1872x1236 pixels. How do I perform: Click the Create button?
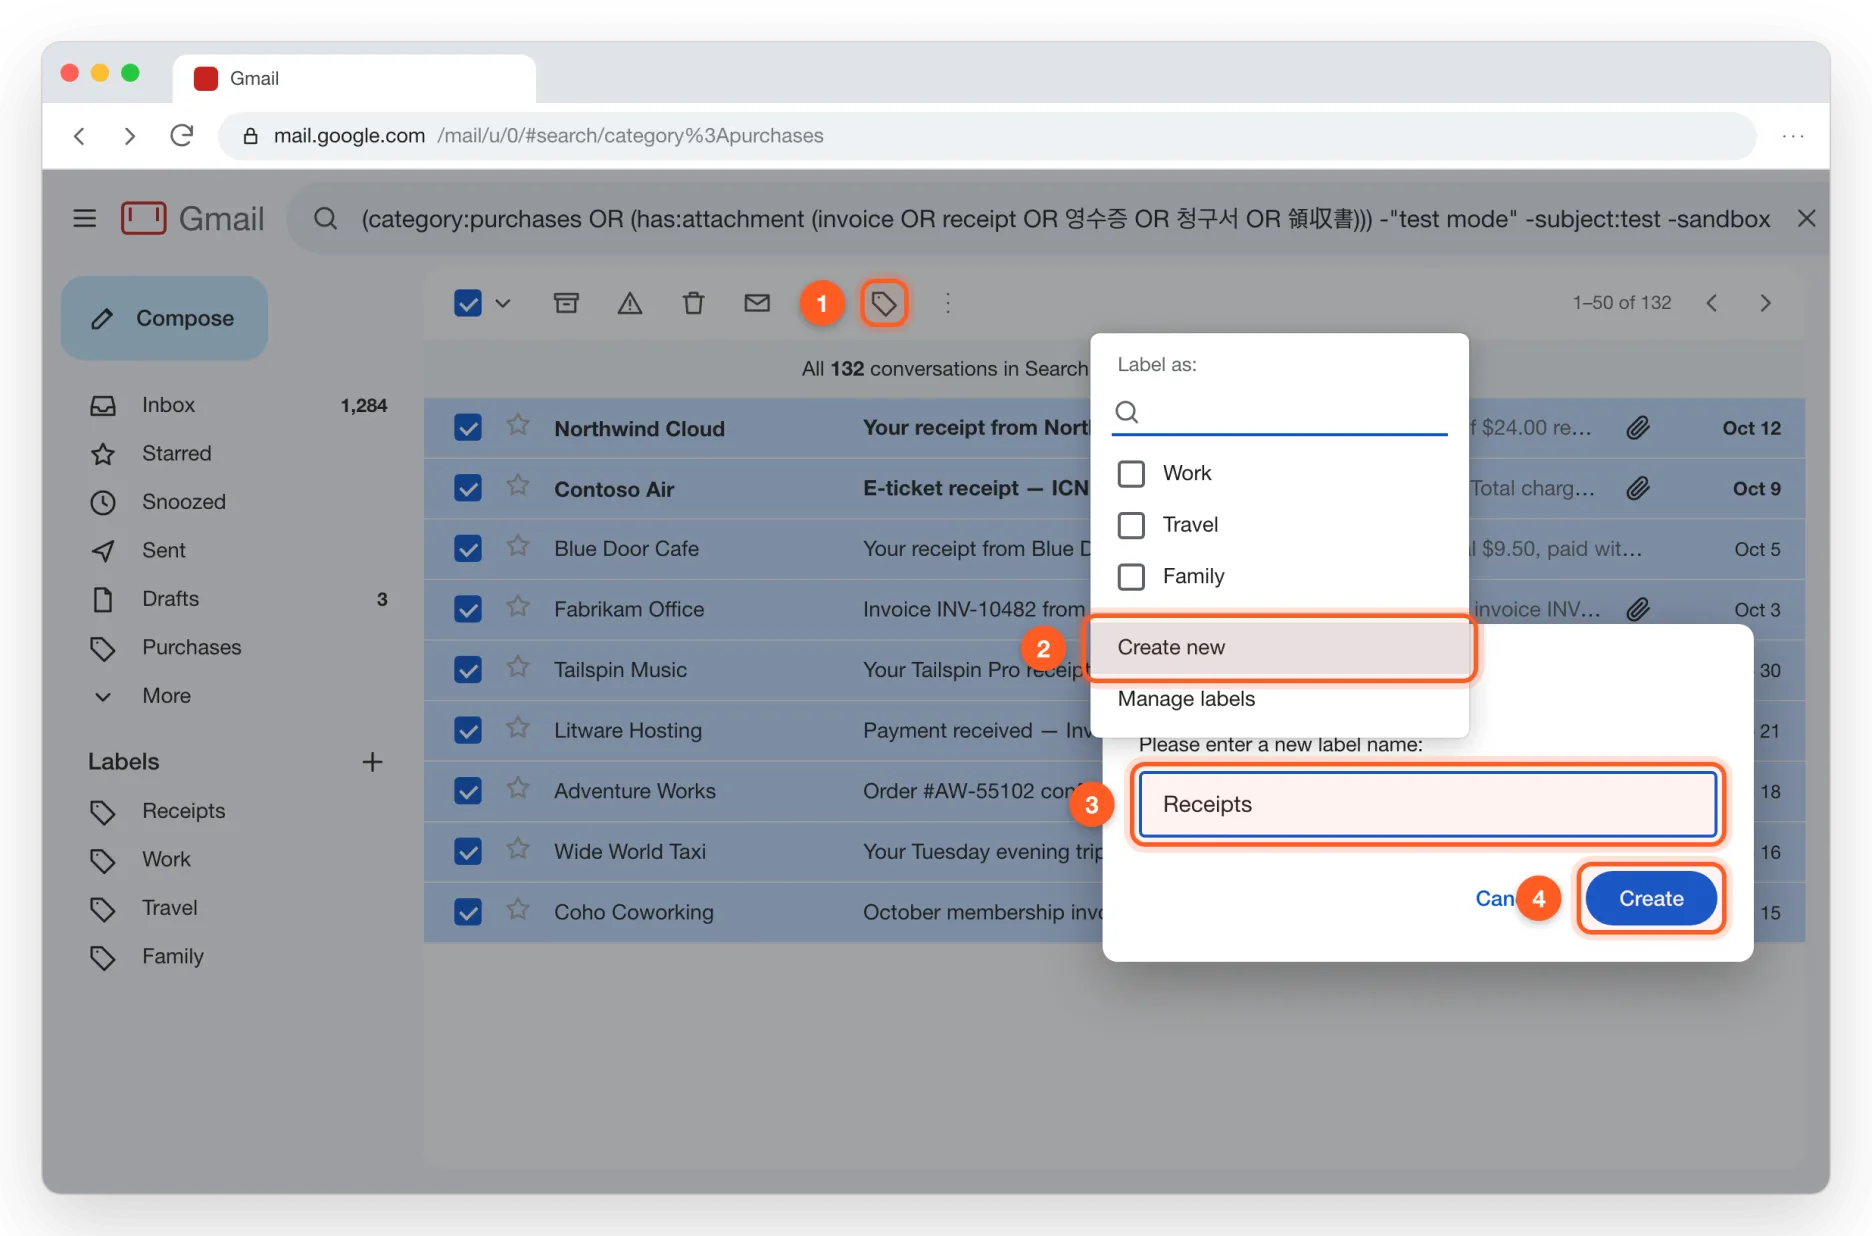click(x=1651, y=898)
